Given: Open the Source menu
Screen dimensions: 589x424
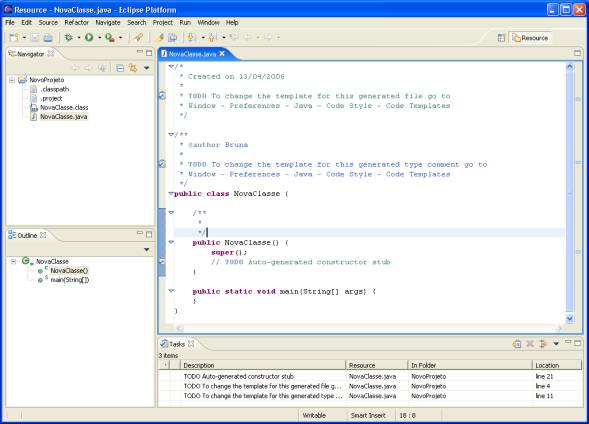Looking at the screenshot, I should [48, 23].
